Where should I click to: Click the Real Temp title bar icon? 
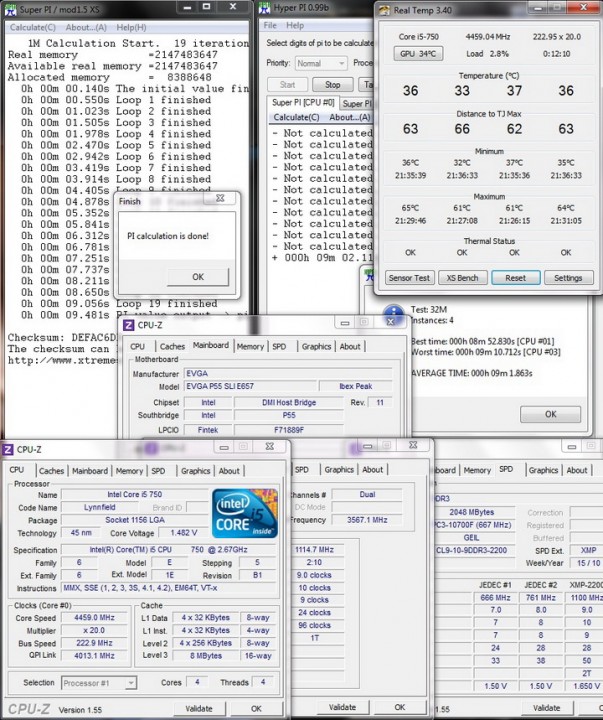384,10
